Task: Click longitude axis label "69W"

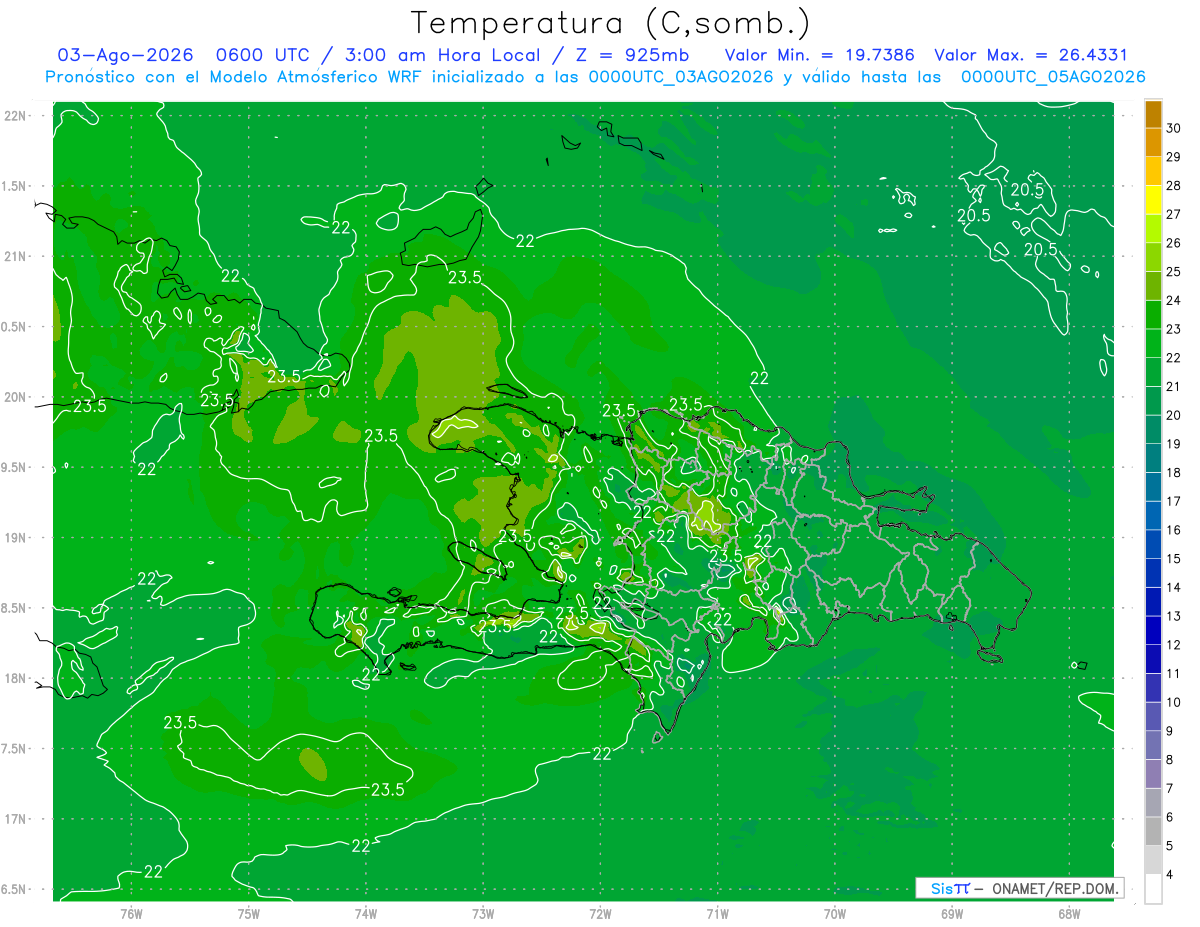Action: pos(952,913)
